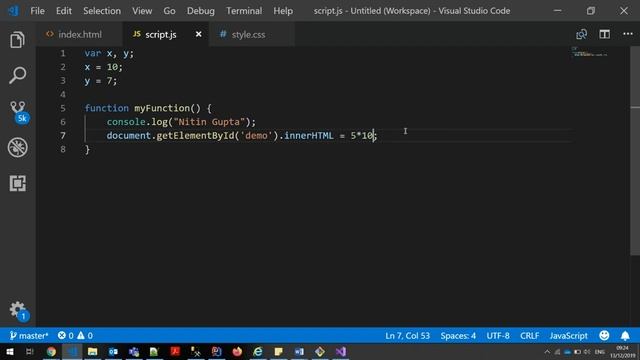Click the code minimap preview

(x=589, y=52)
